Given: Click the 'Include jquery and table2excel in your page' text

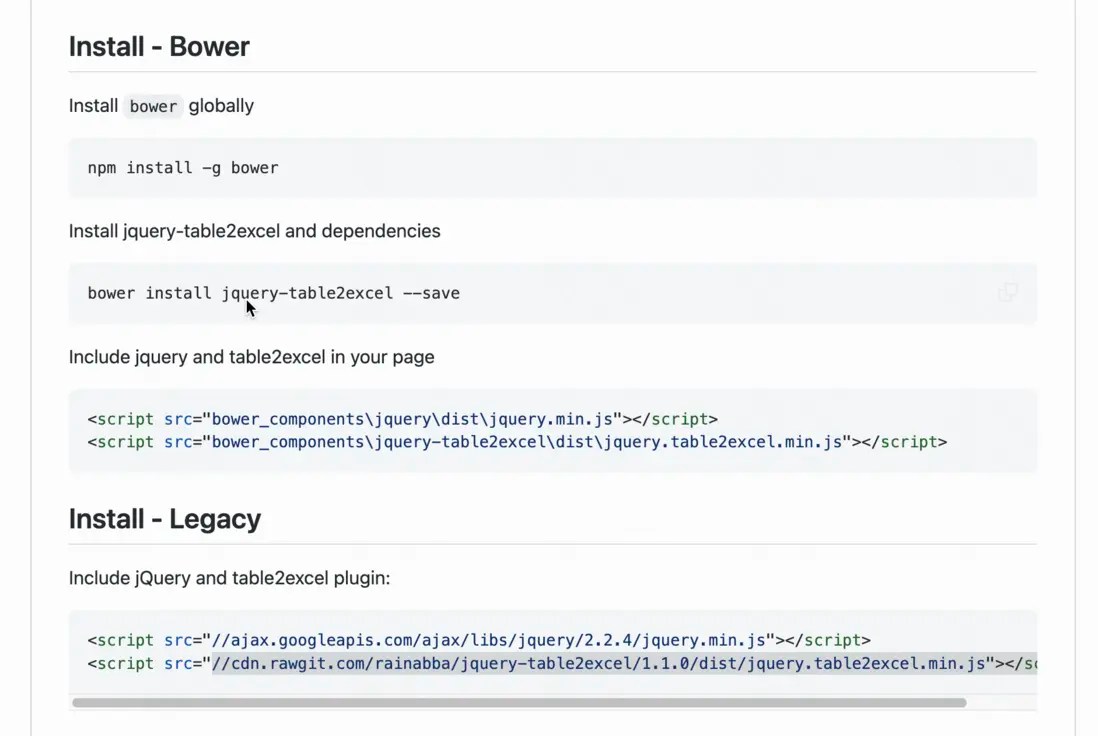Looking at the screenshot, I should tap(251, 356).
